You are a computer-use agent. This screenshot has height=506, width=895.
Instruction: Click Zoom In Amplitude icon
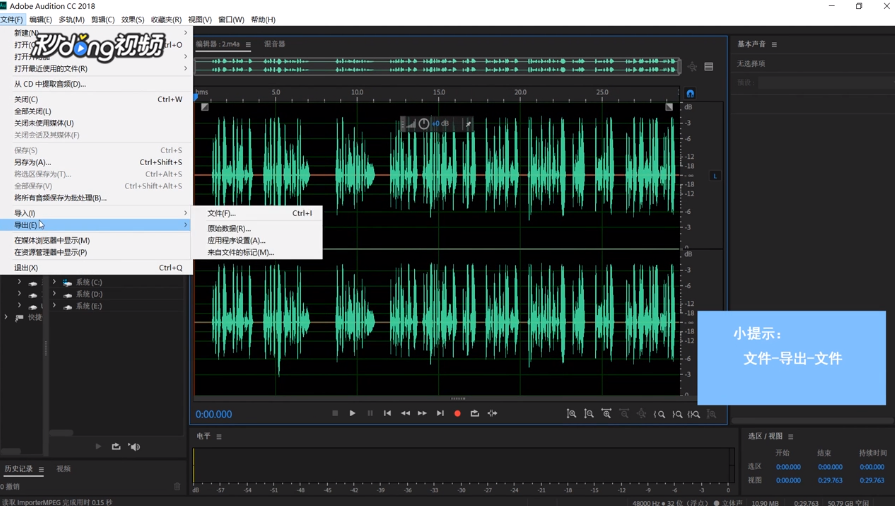tap(571, 413)
